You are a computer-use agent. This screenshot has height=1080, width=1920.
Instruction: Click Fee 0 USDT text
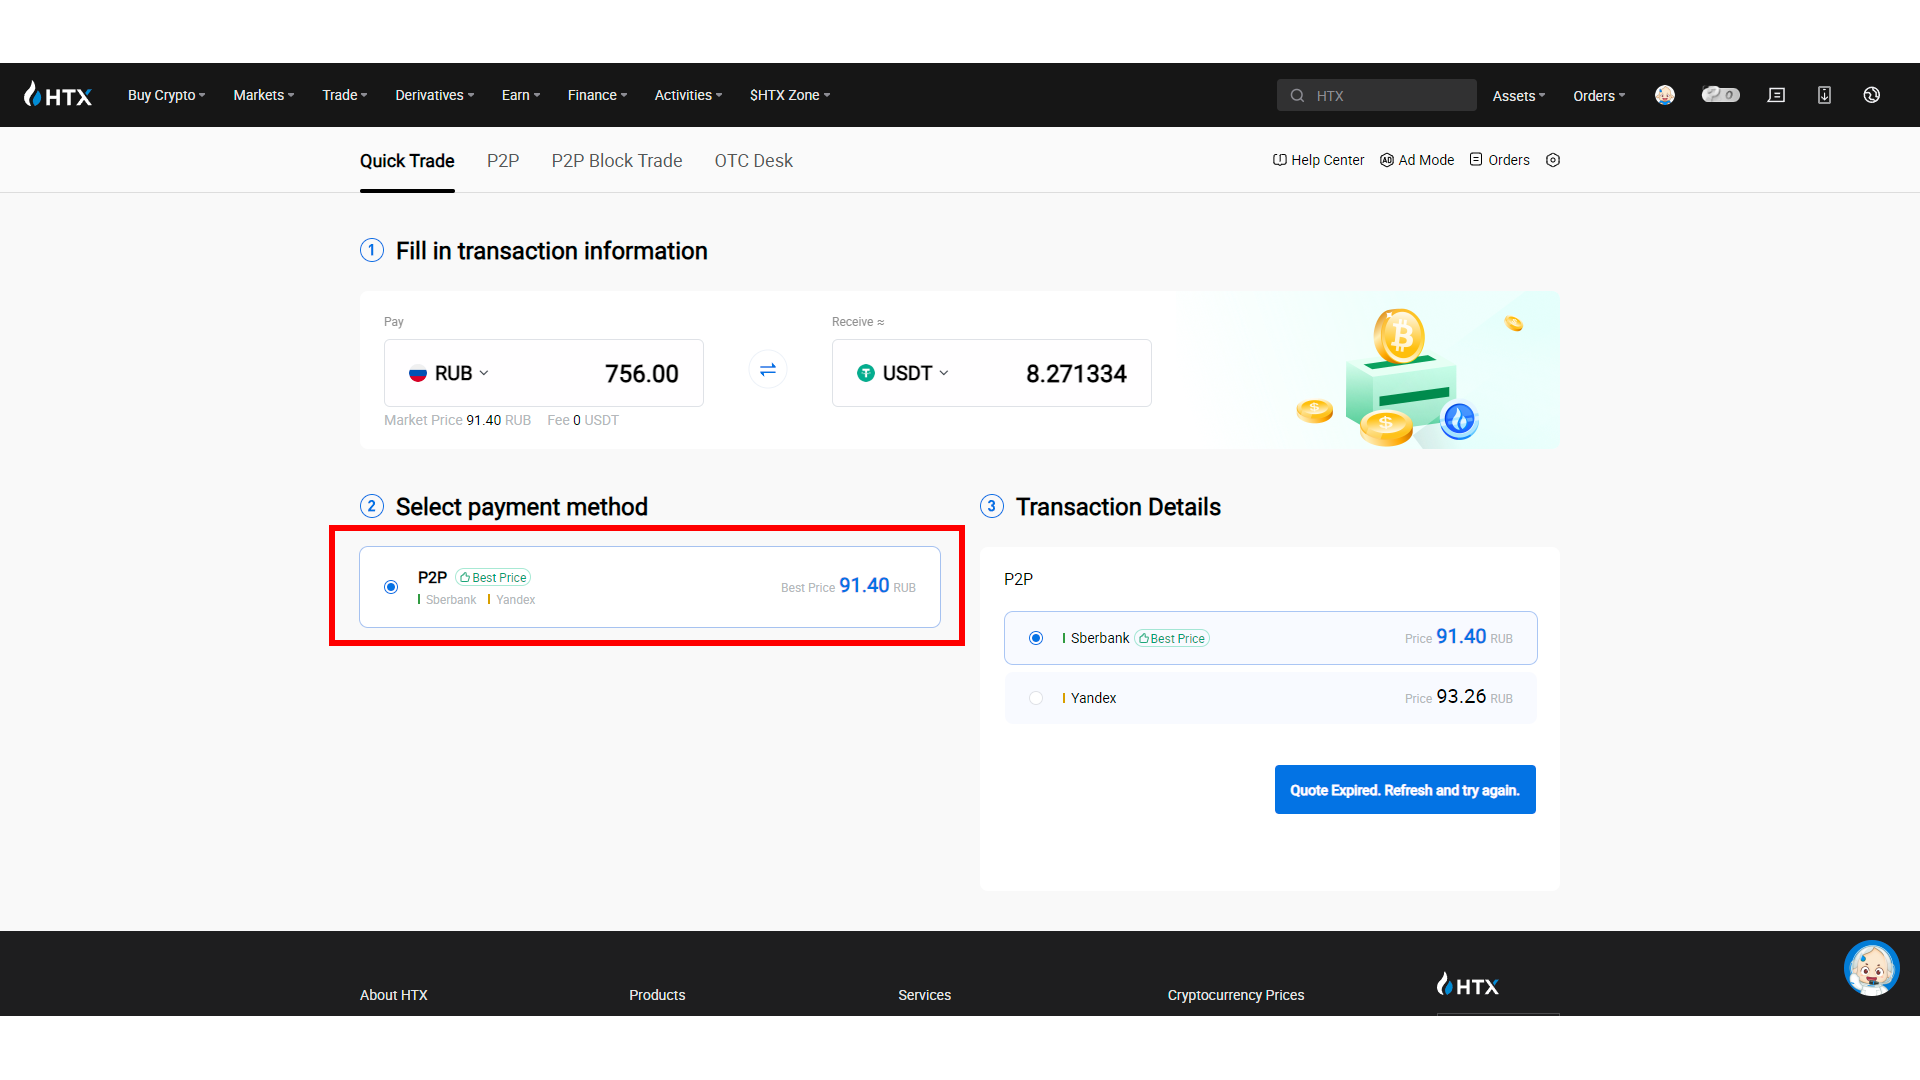tap(583, 420)
